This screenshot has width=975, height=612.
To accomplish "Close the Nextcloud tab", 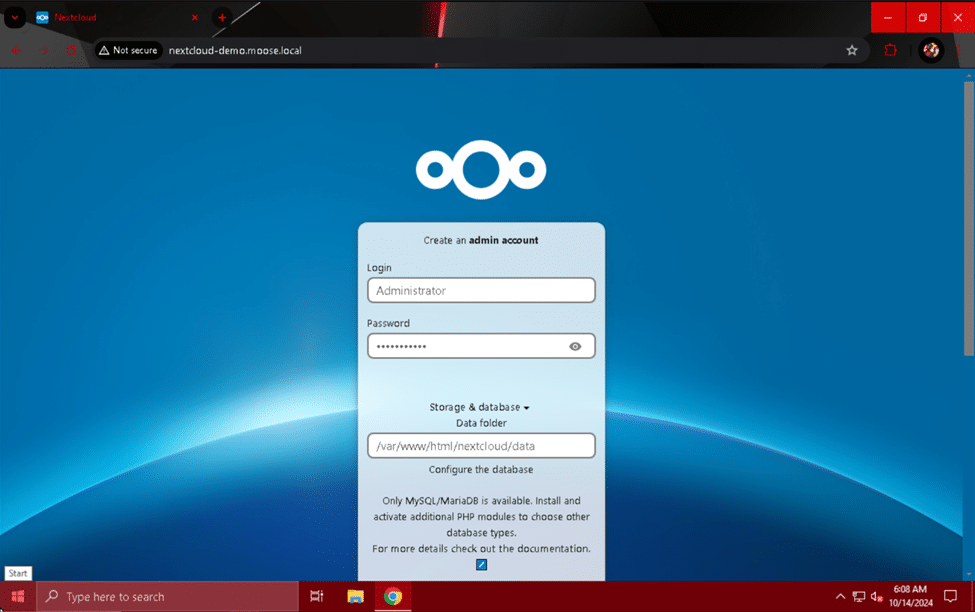I will pos(195,17).
